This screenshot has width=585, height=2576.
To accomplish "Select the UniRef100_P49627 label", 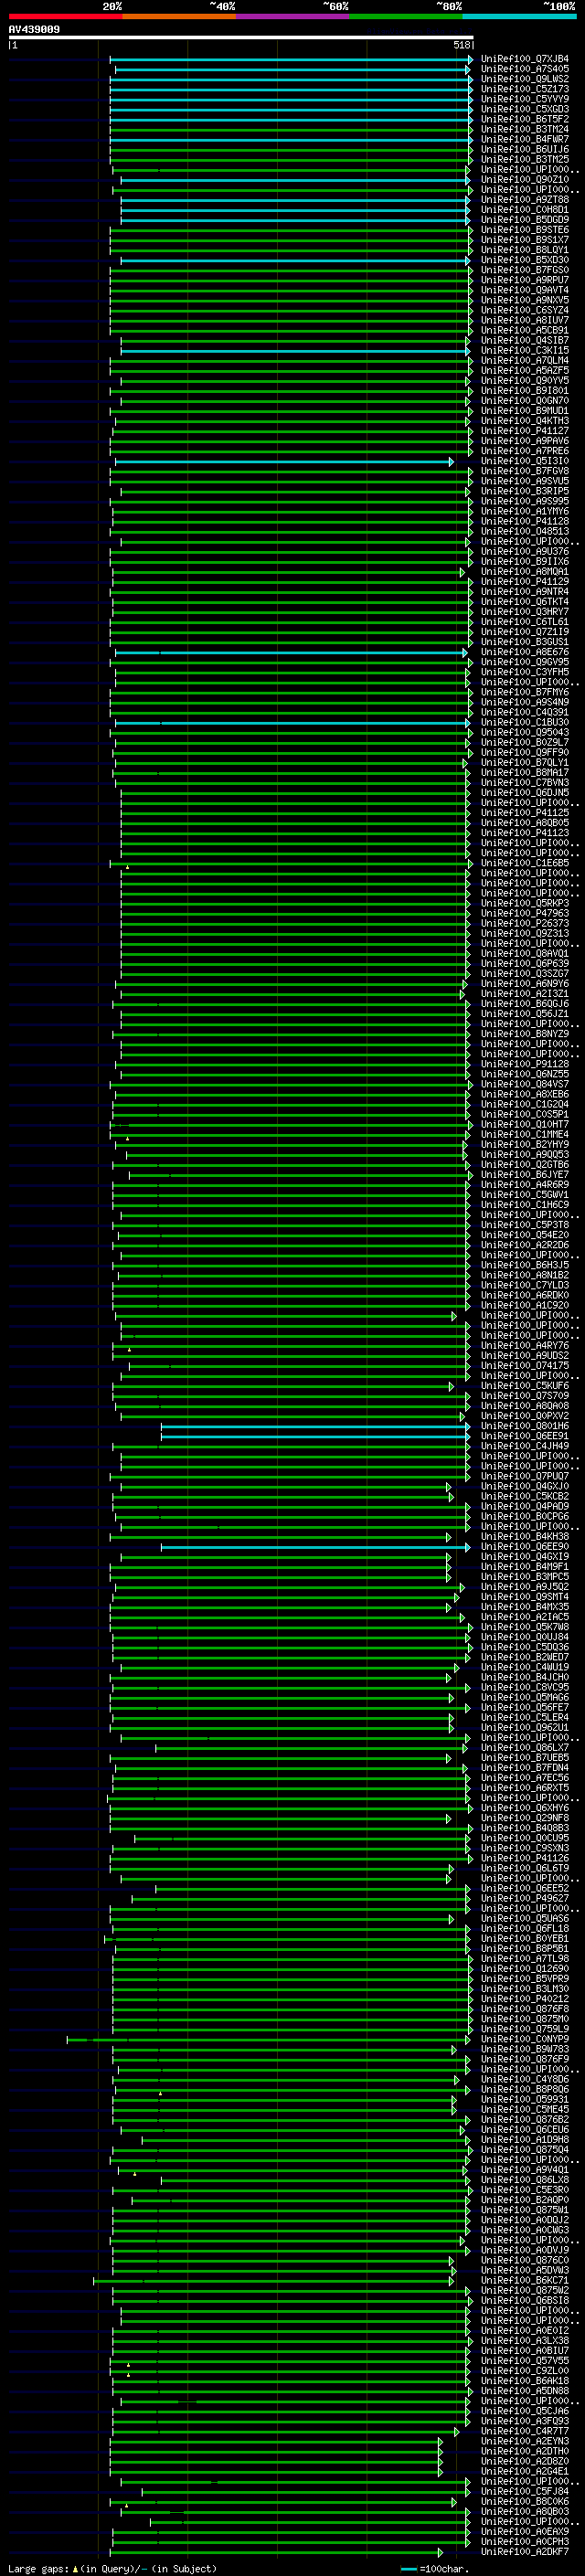I will coord(525,1898).
